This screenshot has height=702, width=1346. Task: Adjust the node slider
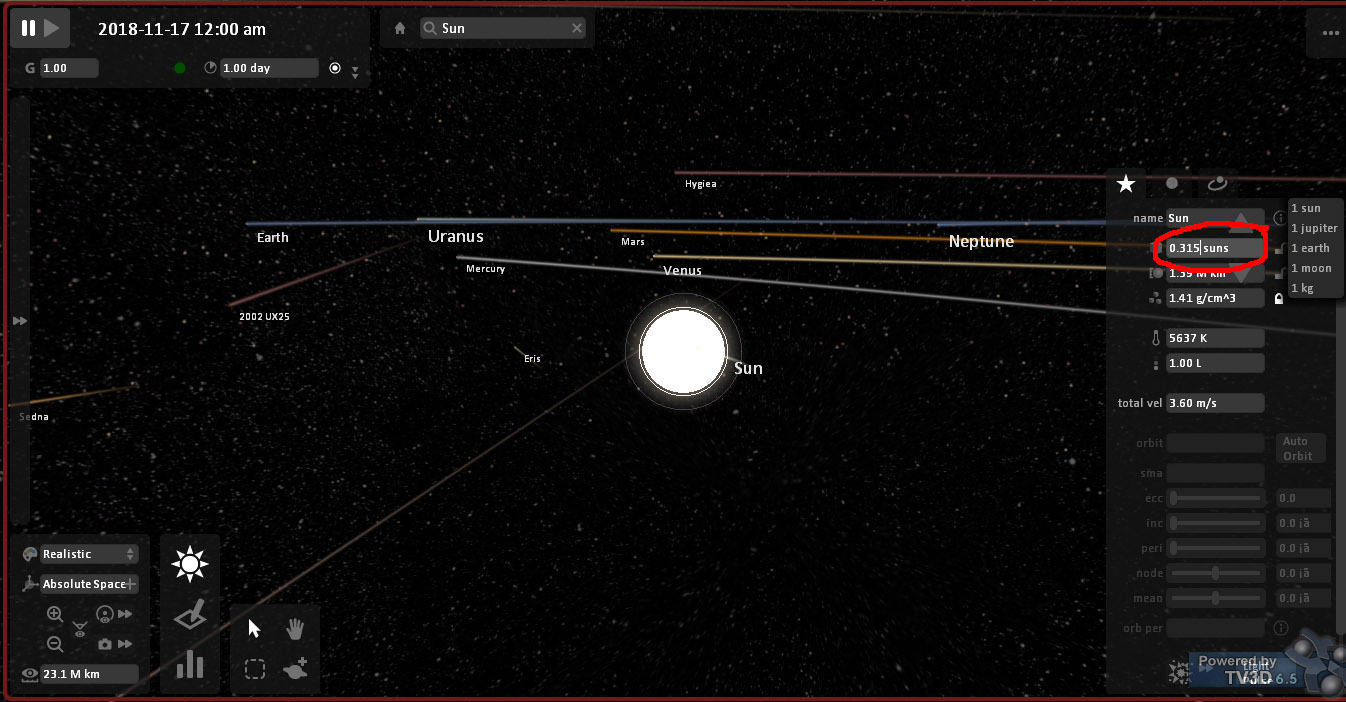1216,573
